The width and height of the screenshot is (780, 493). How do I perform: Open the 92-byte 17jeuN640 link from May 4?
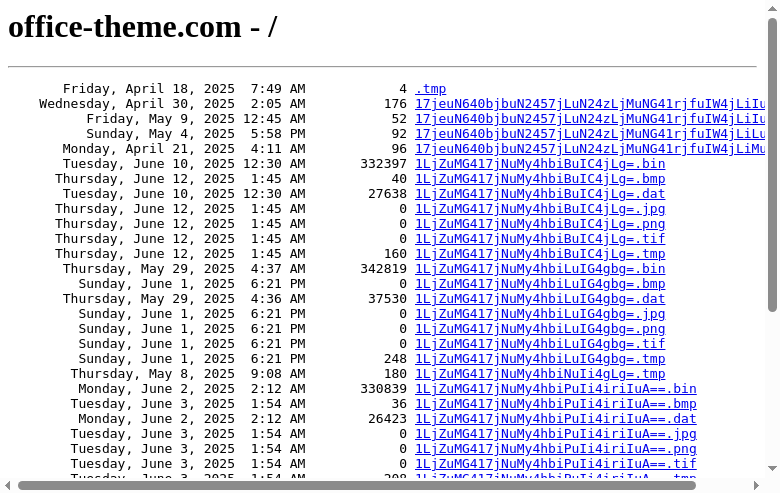click(590, 134)
